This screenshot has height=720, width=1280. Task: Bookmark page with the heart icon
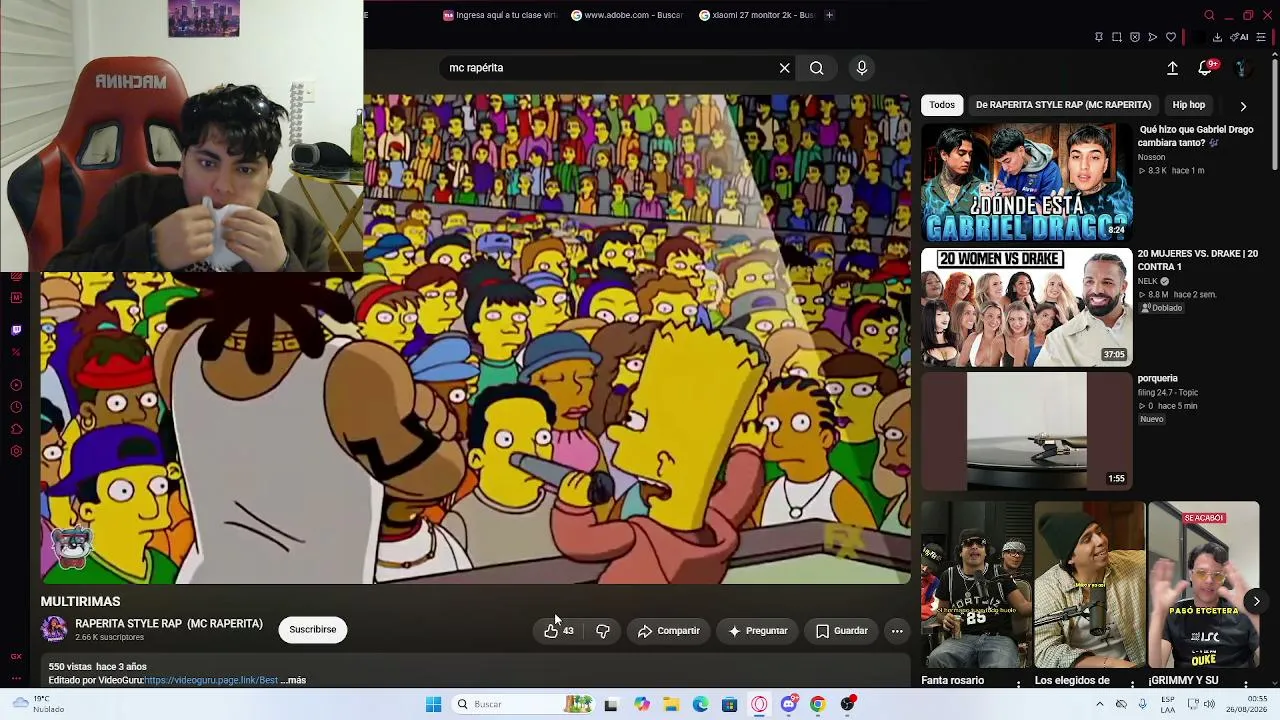[x=1171, y=37]
